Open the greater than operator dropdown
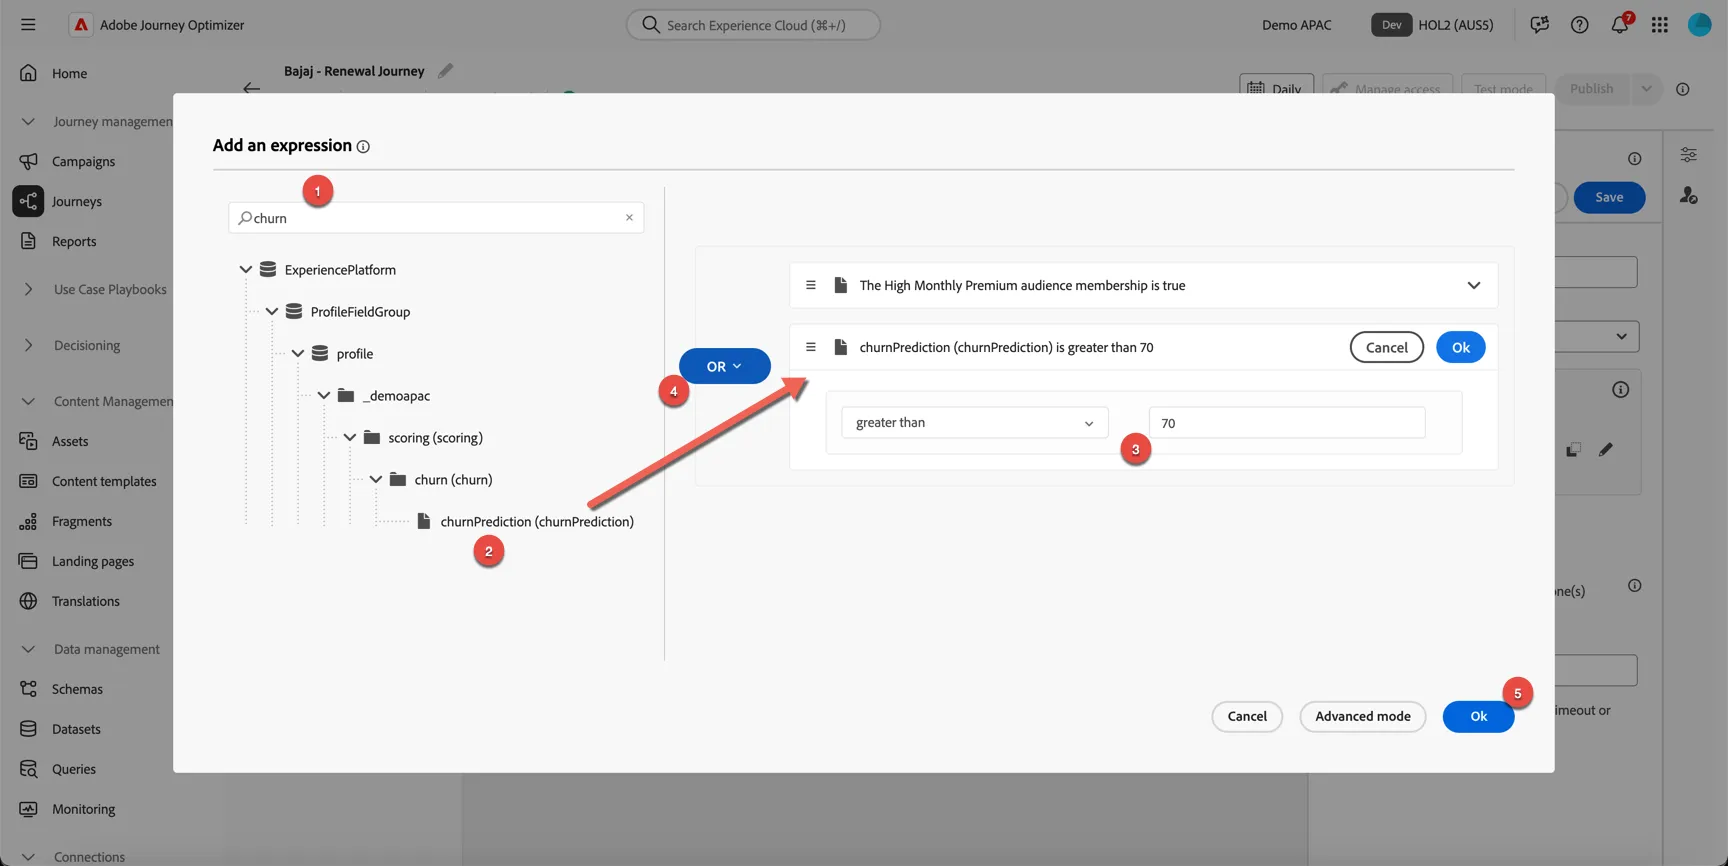The height and width of the screenshot is (866, 1728). 974,423
